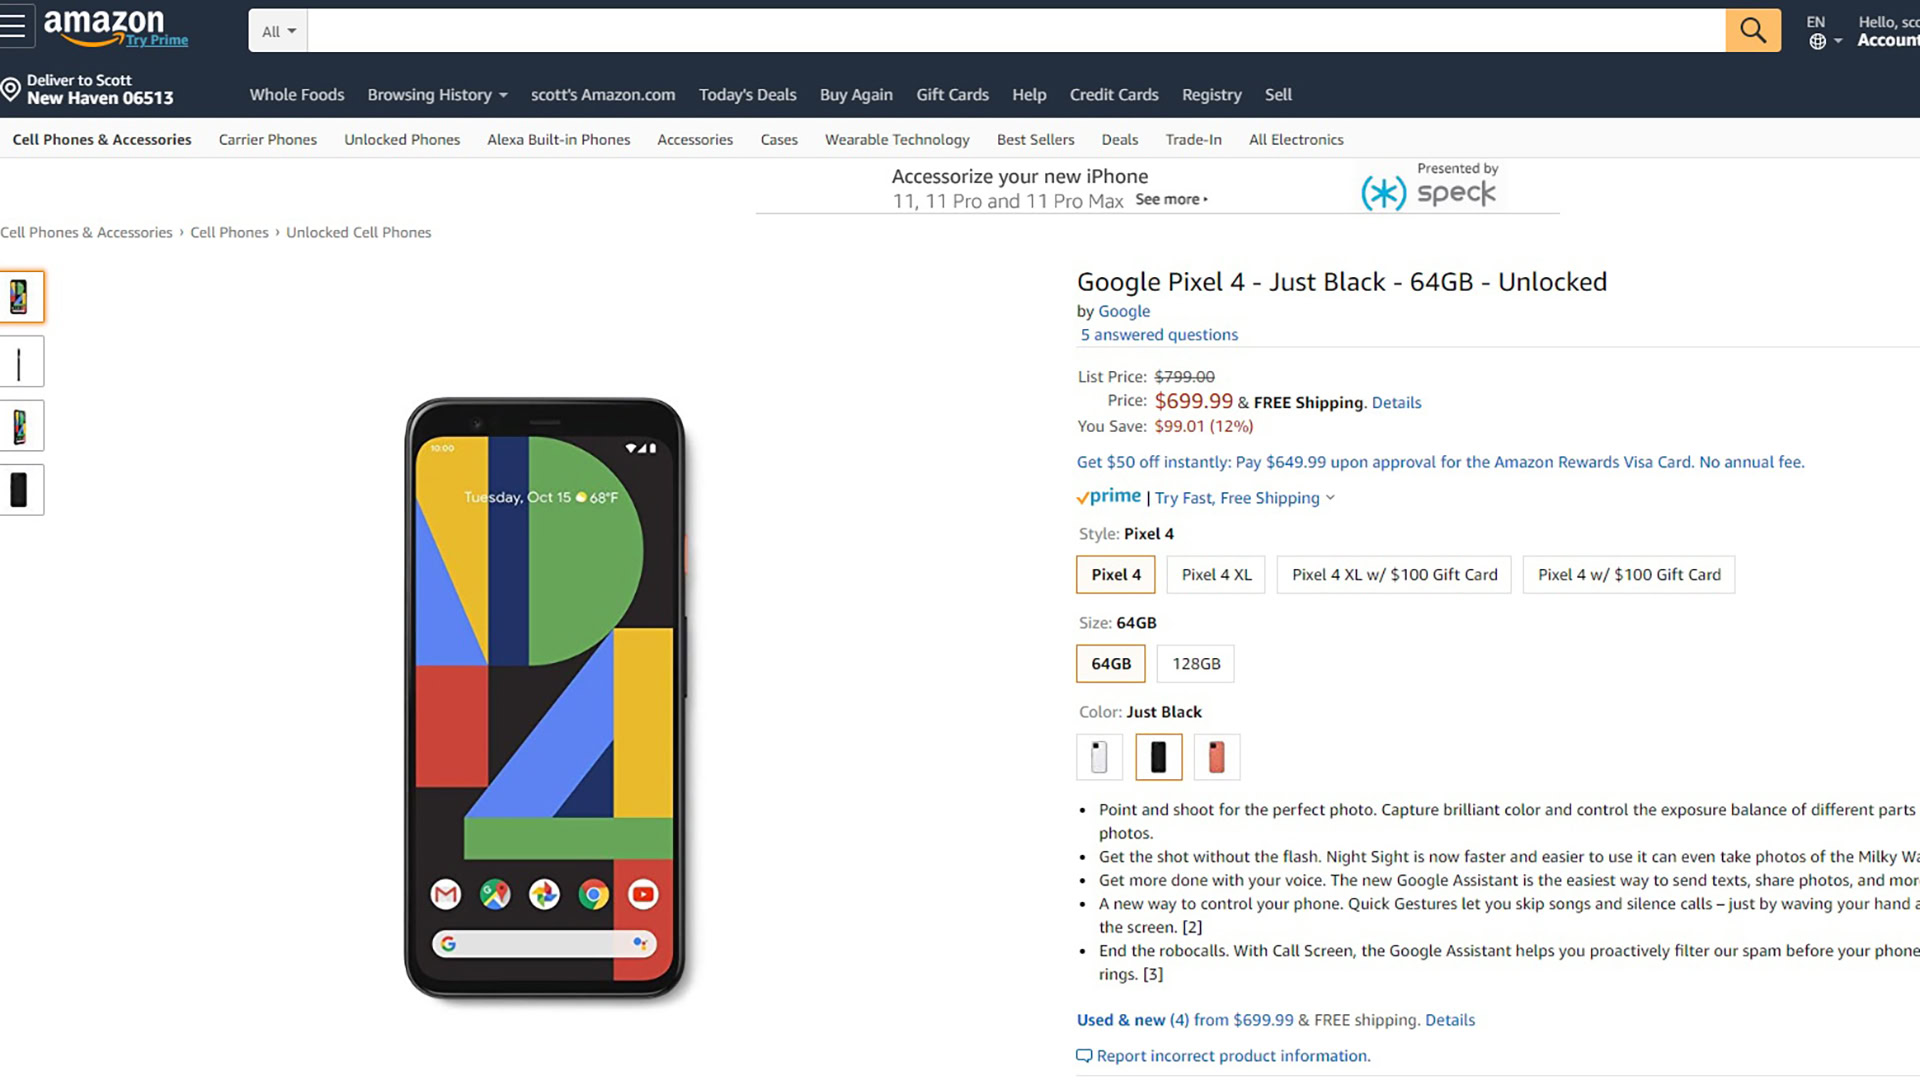Screen dimensions: 1920x1080
Task: Click the orange search magnifier button
Action: point(1752,30)
